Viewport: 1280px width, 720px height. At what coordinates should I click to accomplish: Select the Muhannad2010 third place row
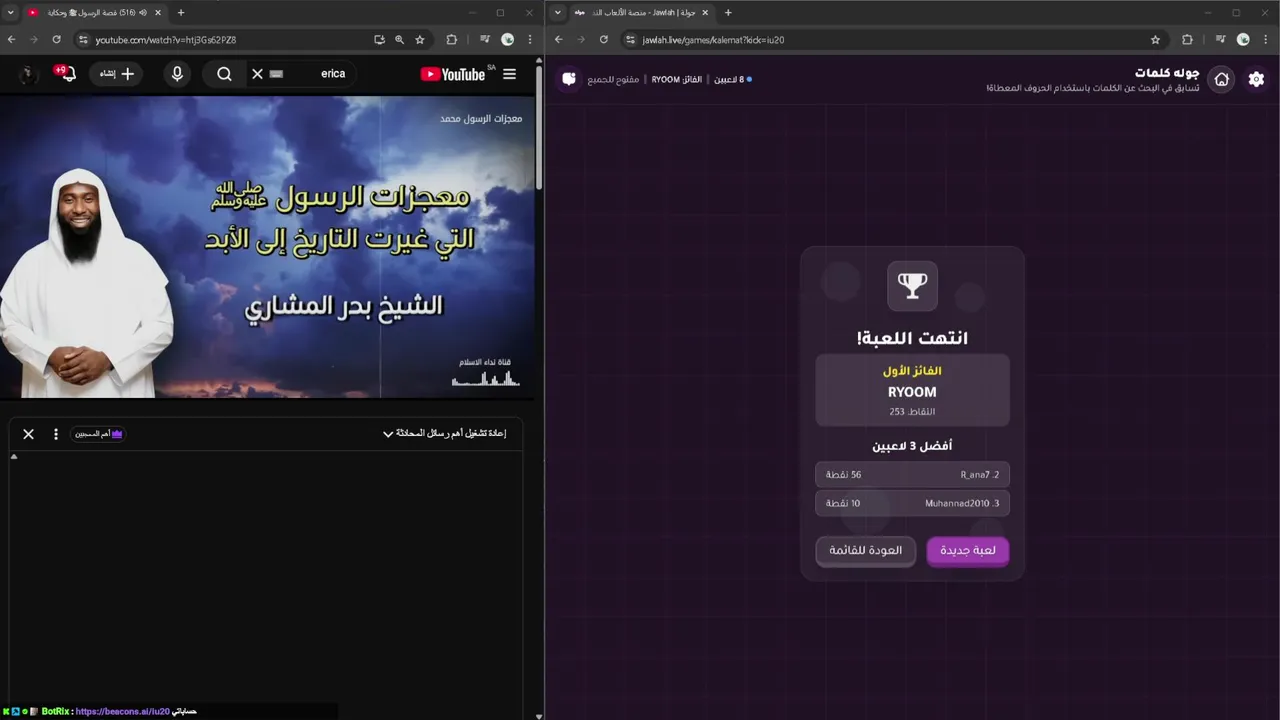coord(912,503)
